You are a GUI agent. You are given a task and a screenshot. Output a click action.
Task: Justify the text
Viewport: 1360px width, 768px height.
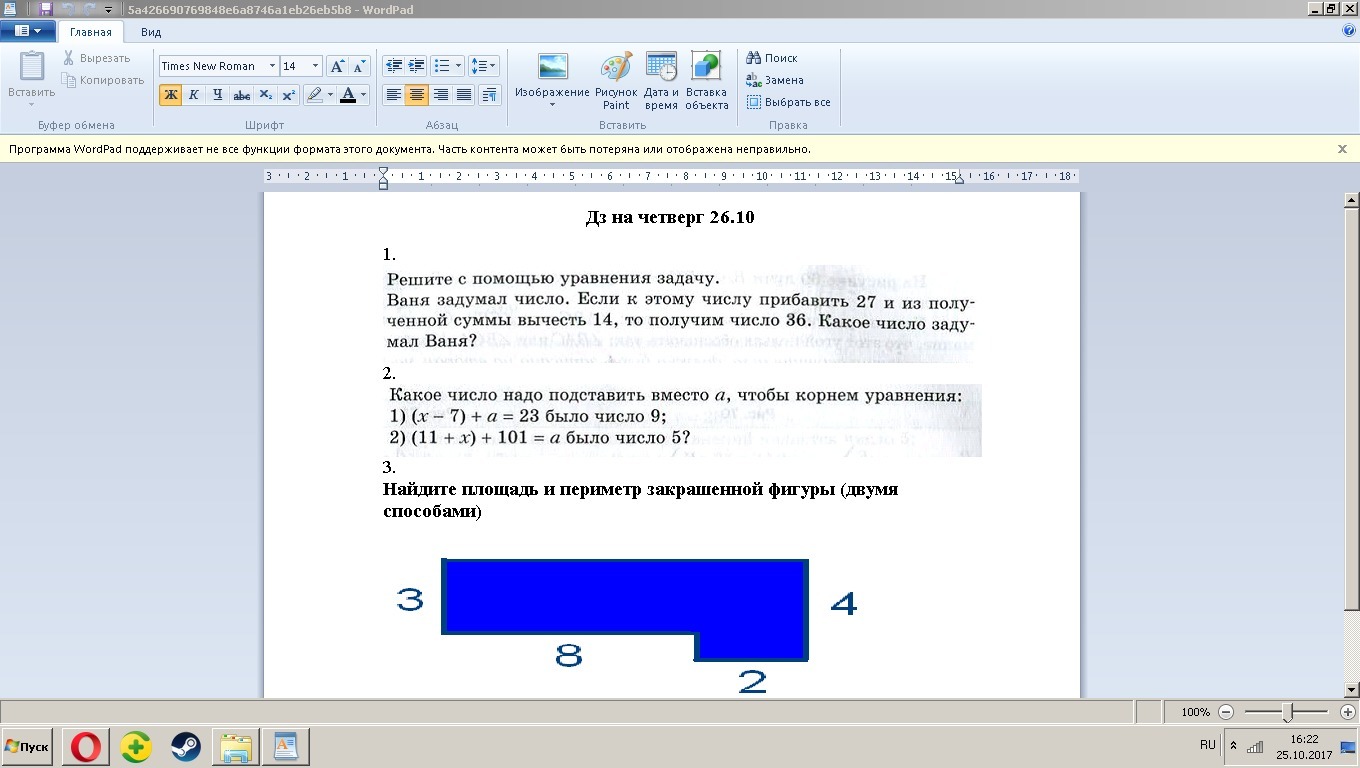pos(463,95)
